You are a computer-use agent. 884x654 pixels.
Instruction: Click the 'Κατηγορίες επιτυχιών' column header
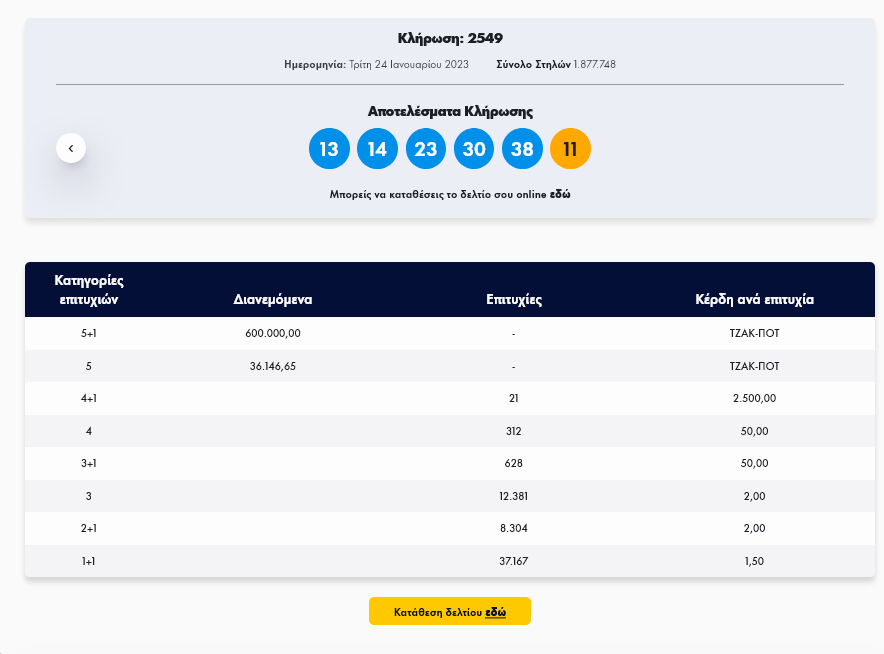point(89,289)
